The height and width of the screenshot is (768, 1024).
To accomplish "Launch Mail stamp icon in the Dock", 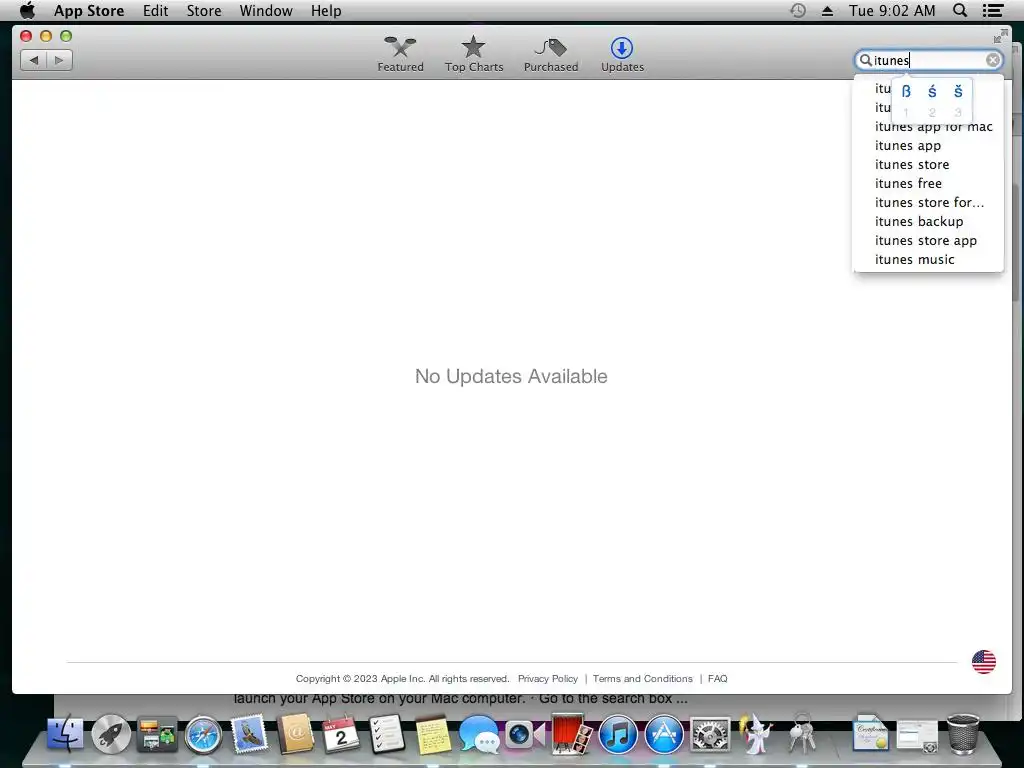I will click(249, 733).
